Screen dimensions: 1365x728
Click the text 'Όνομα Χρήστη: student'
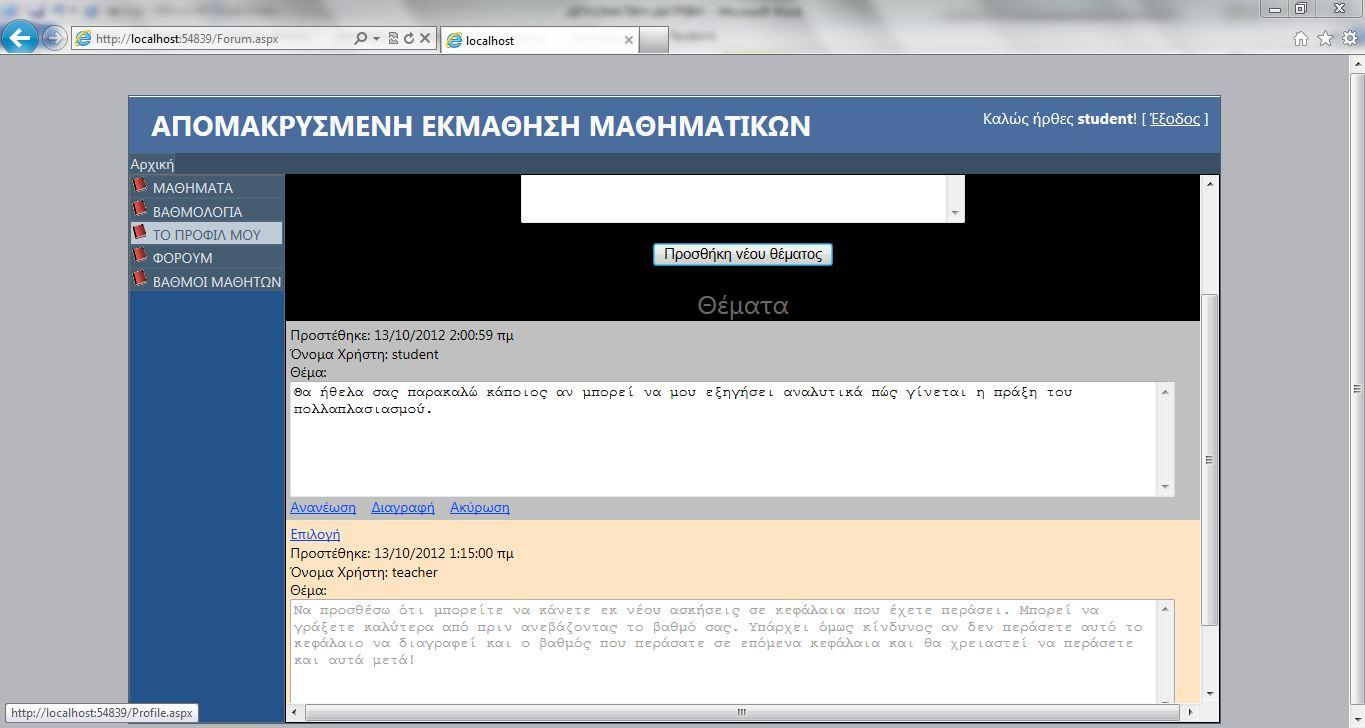[364, 354]
